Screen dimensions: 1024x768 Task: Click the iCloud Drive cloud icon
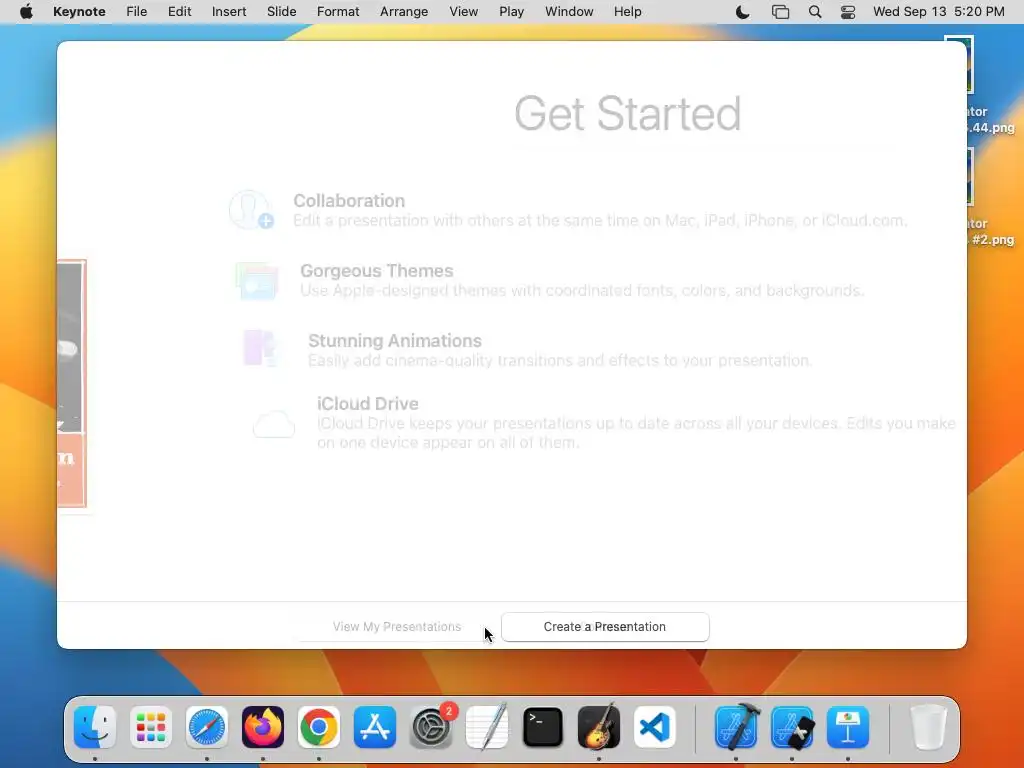click(274, 424)
